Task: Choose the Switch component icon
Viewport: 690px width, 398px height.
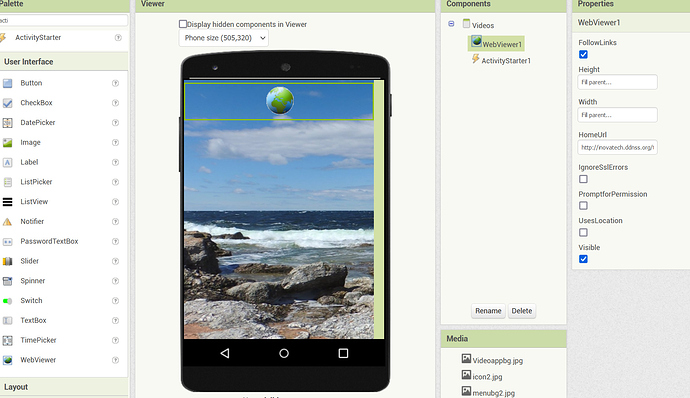Action: click(7, 301)
